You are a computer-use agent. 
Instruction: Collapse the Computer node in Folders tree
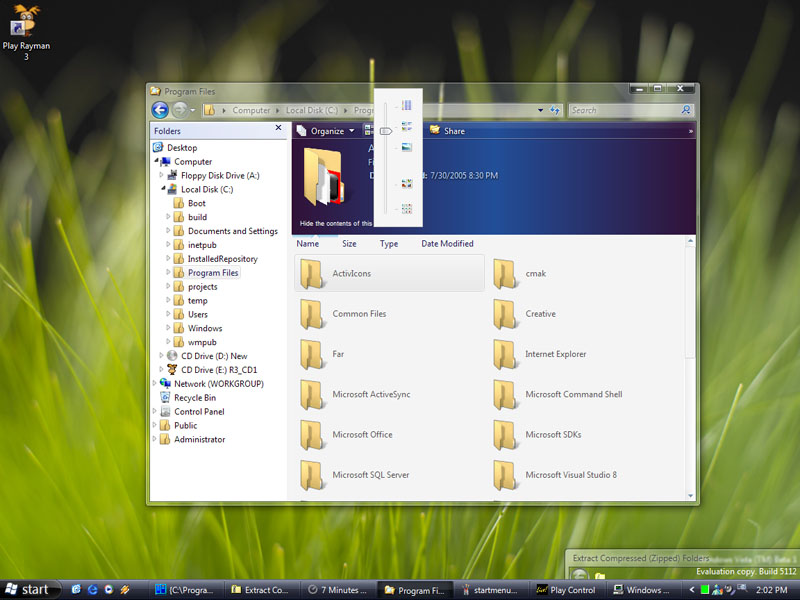click(x=157, y=161)
